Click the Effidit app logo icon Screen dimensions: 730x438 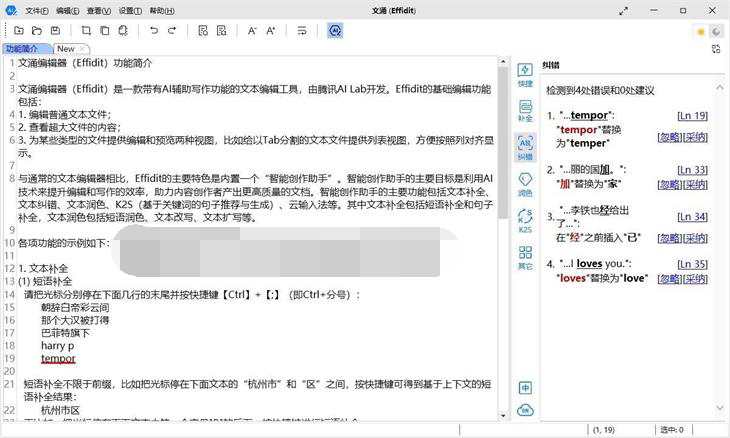point(11,10)
